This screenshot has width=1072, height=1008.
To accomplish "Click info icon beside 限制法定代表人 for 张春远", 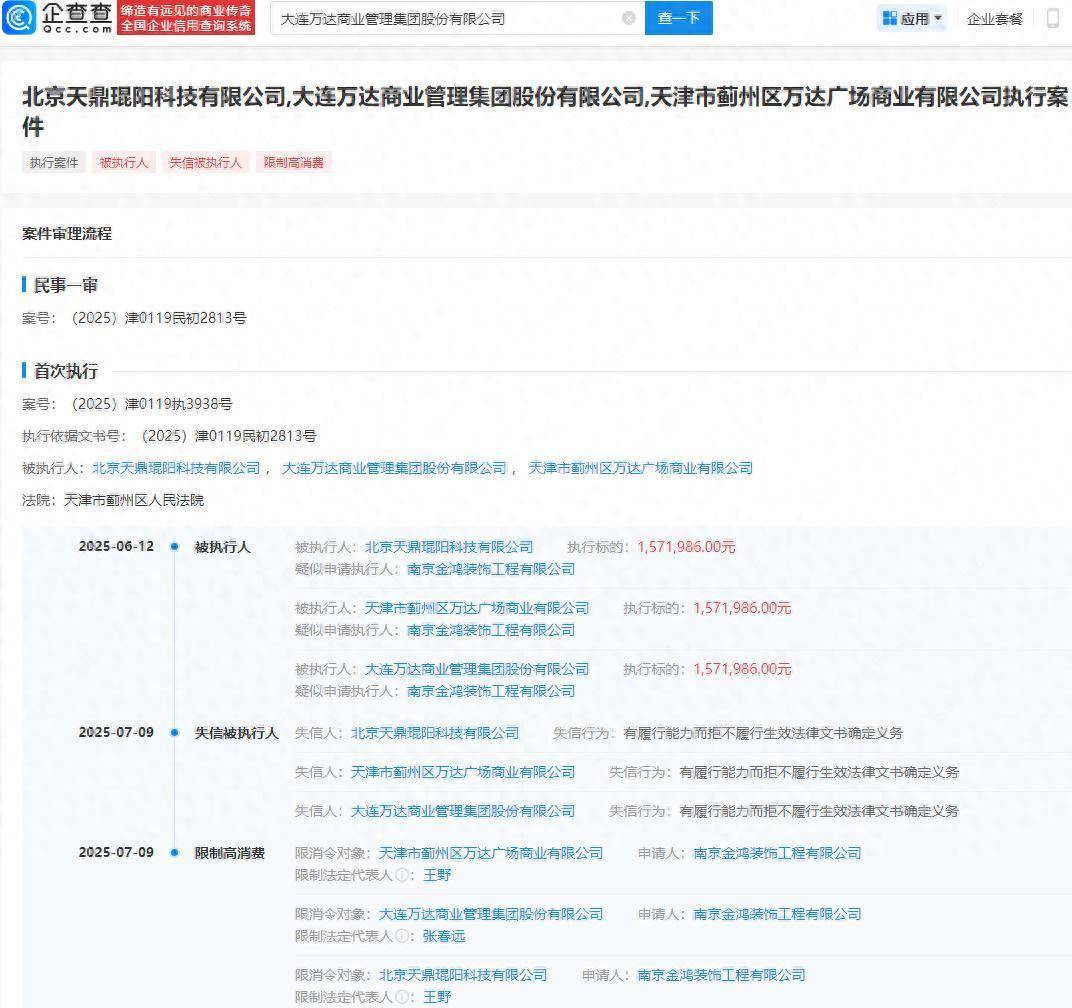I will click(x=403, y=936).
